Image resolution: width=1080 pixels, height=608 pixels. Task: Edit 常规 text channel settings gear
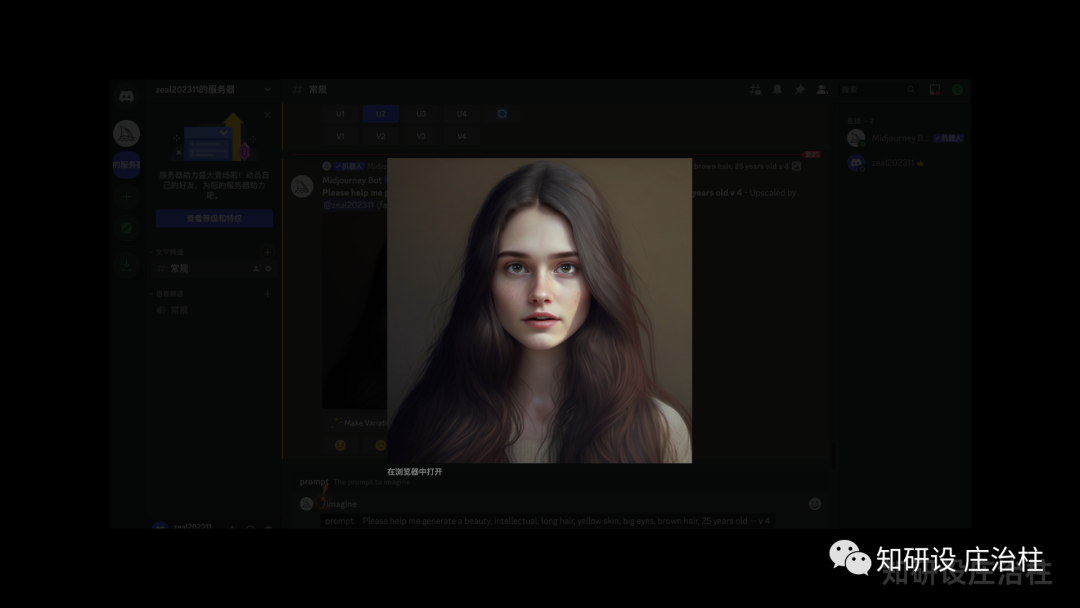point(269,269)
